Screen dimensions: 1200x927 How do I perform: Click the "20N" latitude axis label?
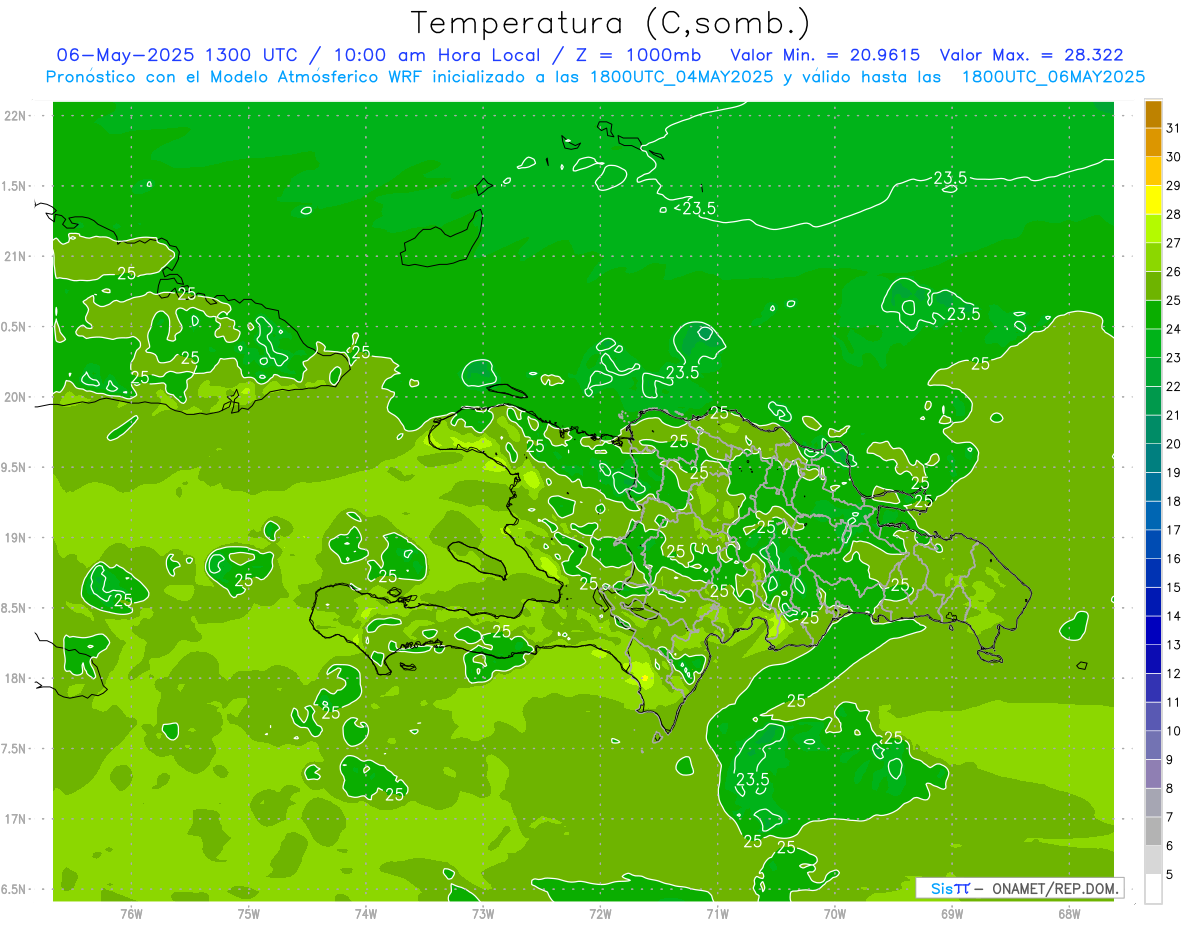click(x=16, y=397)
